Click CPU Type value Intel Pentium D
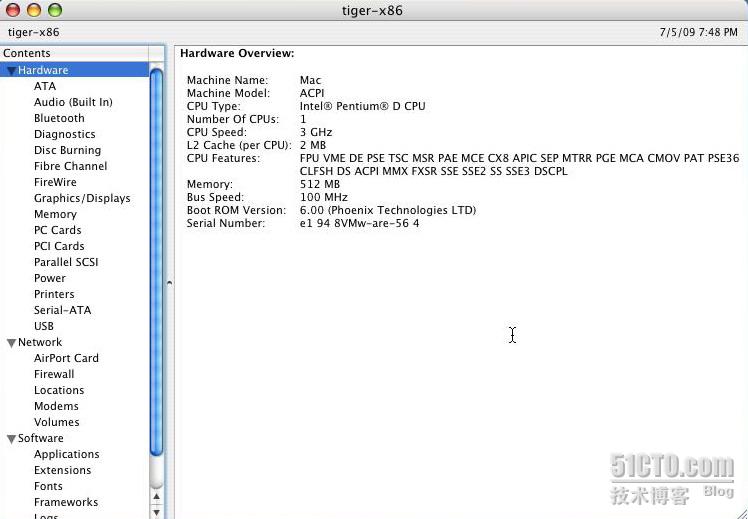This screenshot has width=748, height=519. click(x=363, y=106)
